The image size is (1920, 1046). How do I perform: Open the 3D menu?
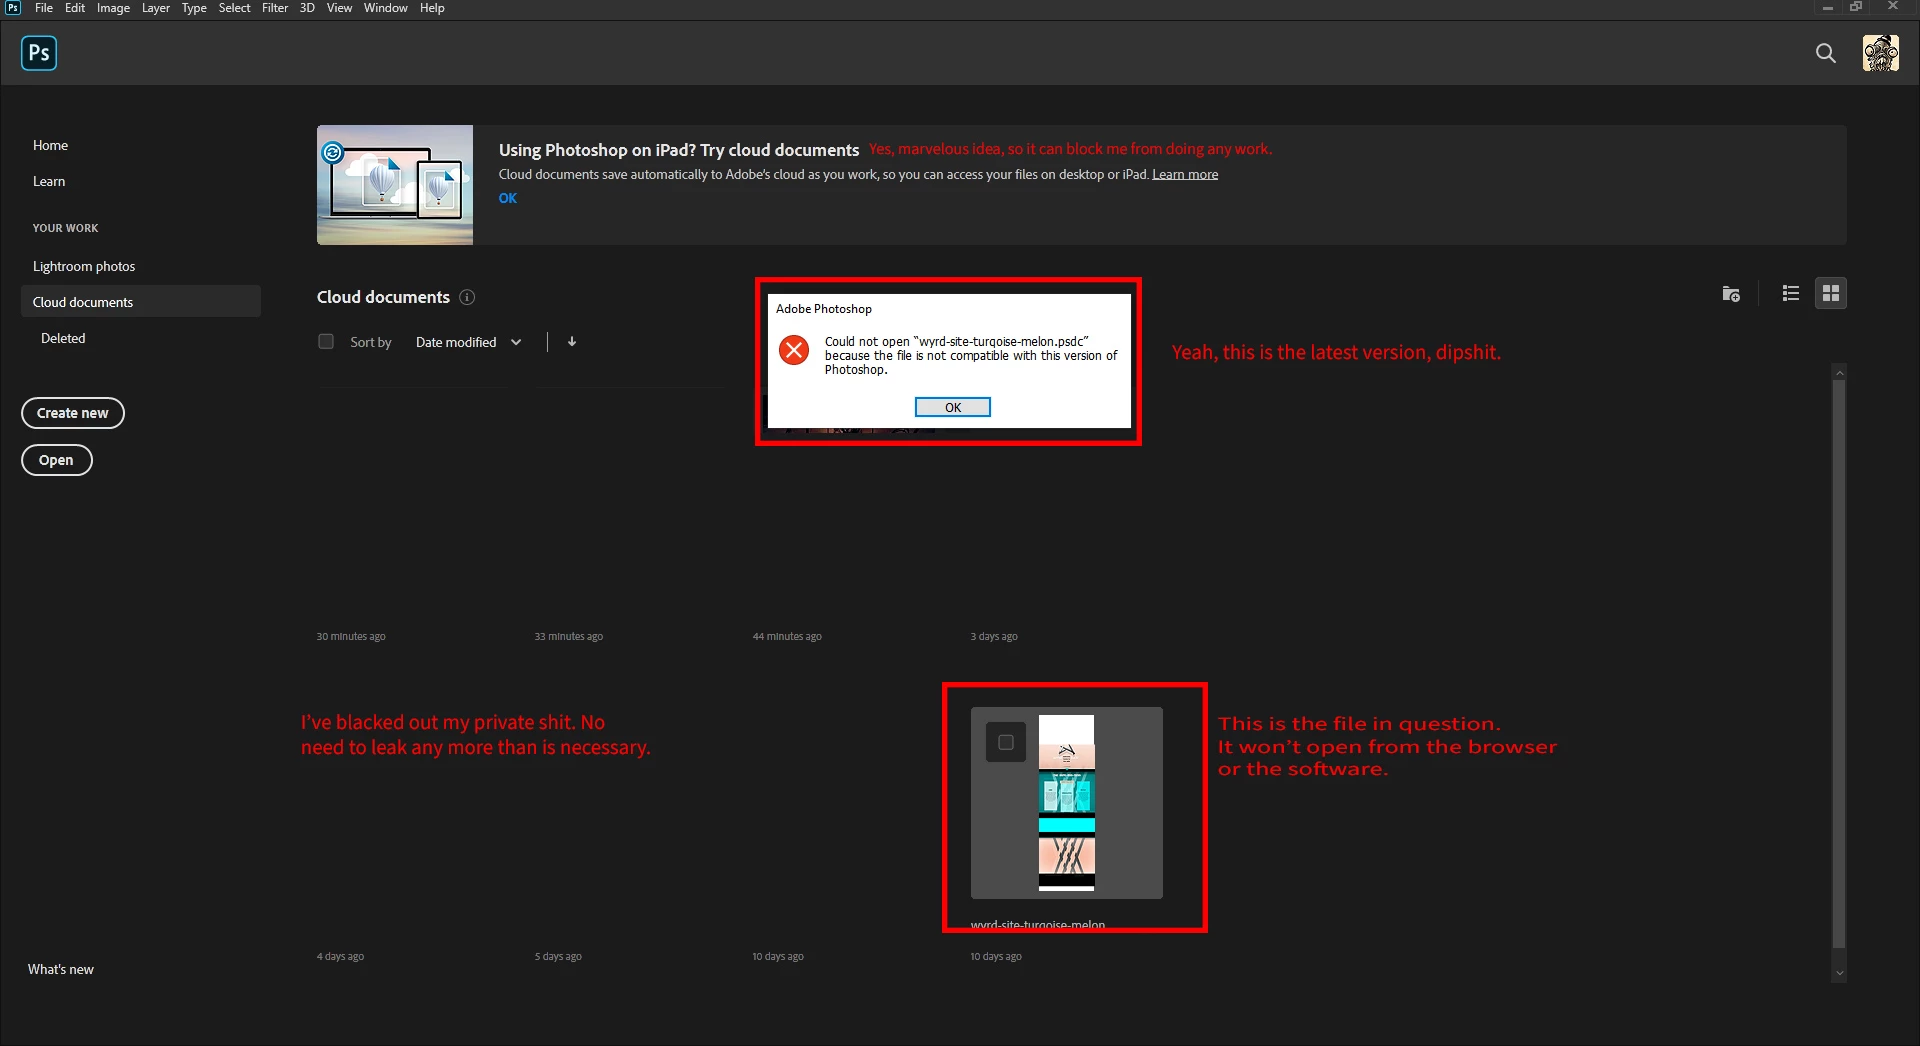click(x=307, y=8)
